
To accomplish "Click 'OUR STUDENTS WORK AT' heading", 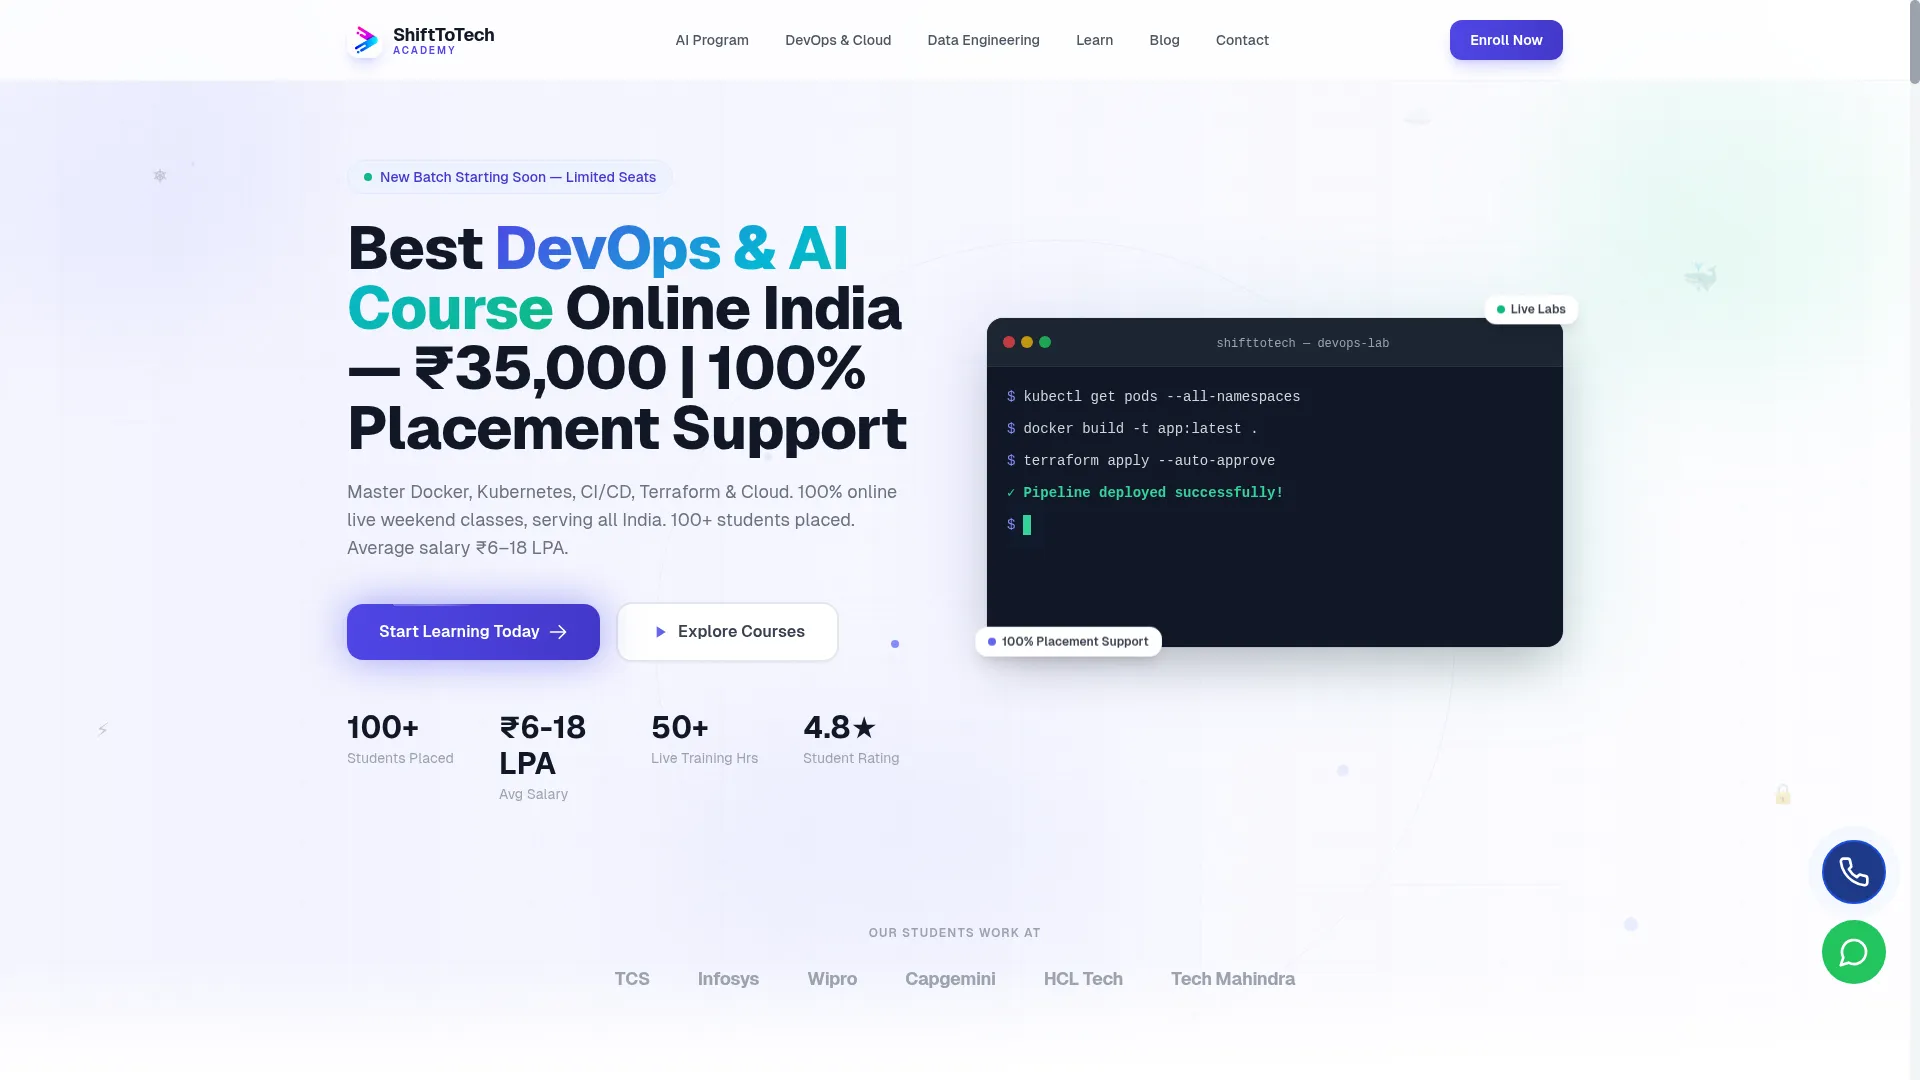I will tap(954, 933).
